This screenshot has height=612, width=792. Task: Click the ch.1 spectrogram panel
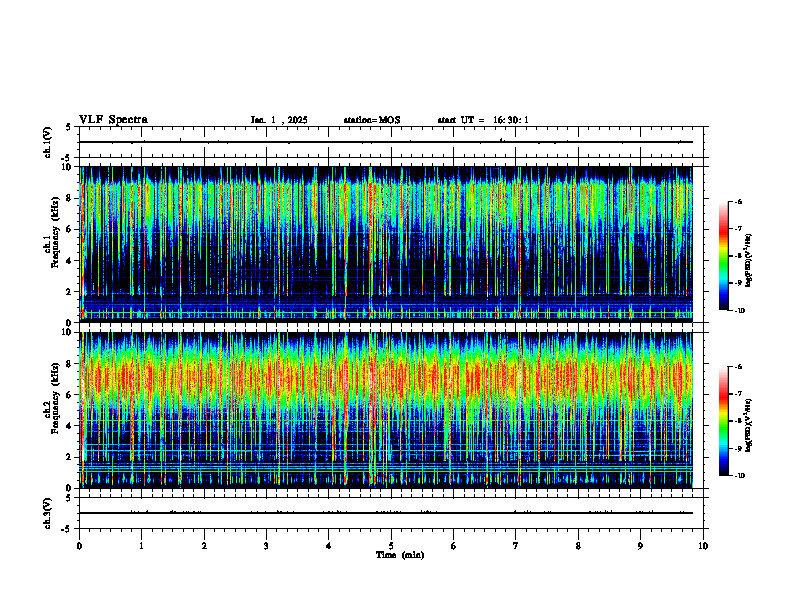pos(386,244)
